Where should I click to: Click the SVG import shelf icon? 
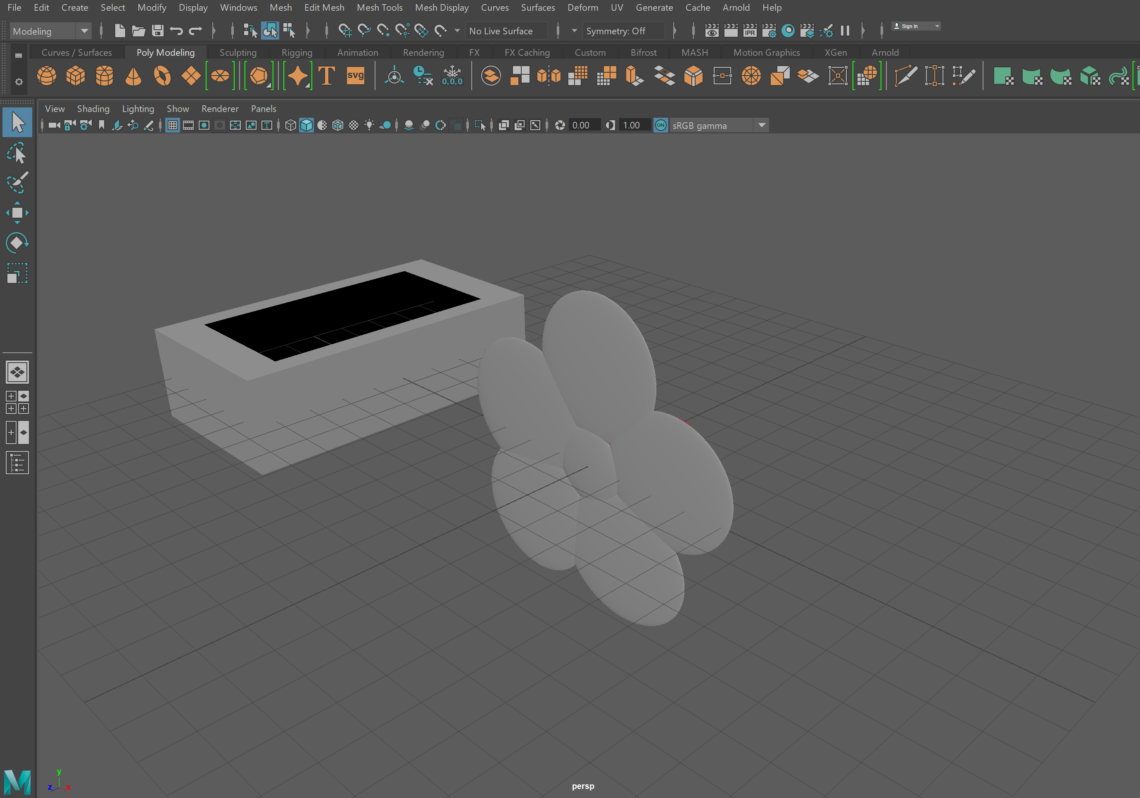[356, 76]
